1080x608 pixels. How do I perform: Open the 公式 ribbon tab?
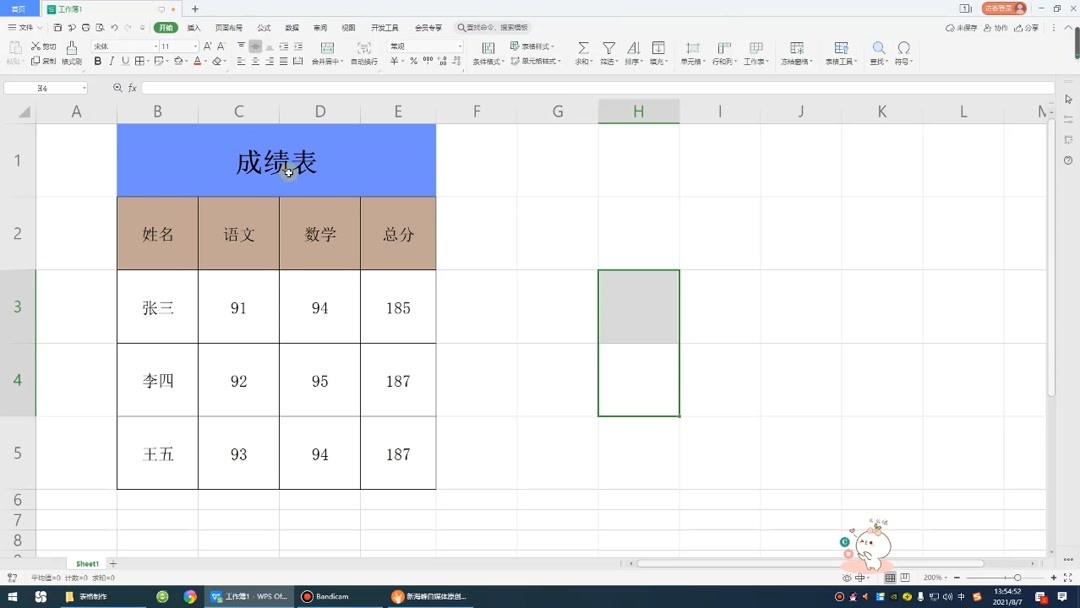(262, 27)
